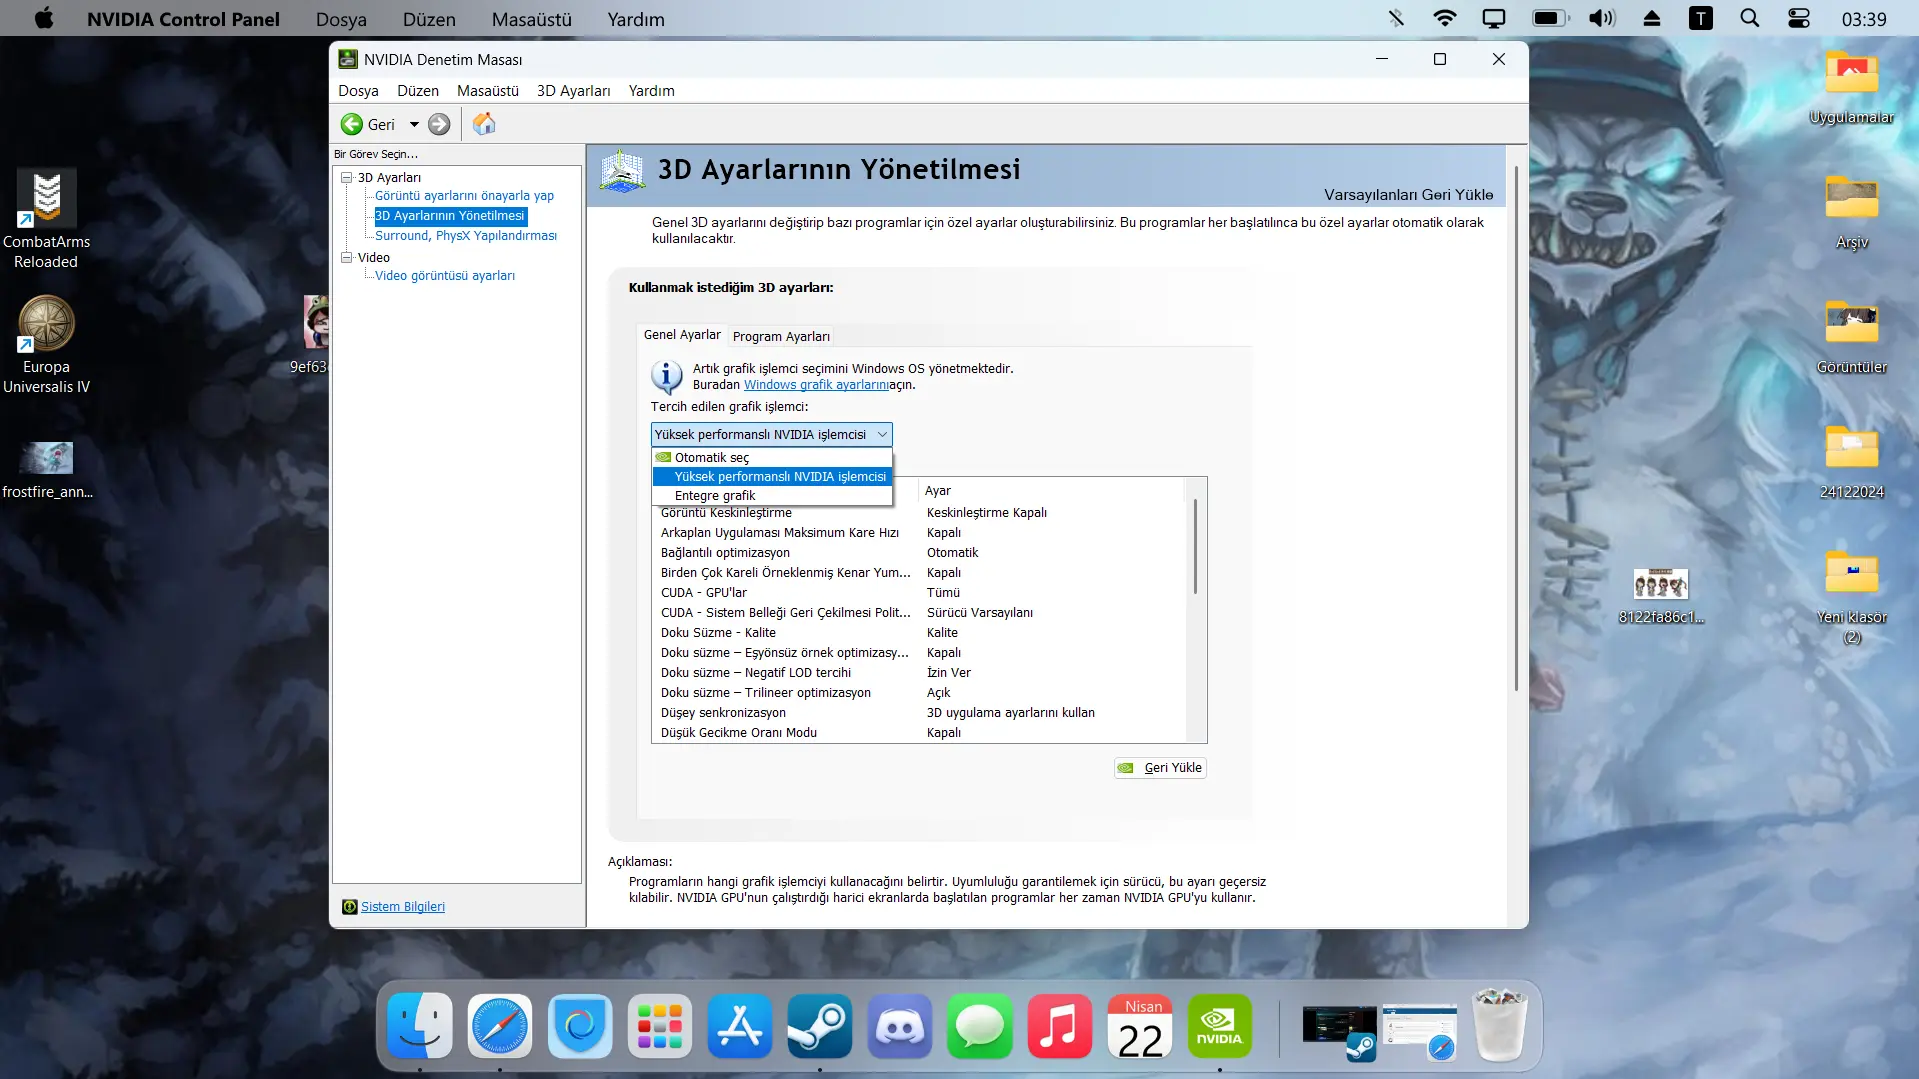Select the Bağlantılı optimizasyon setting row

click(x=918, y=553)
